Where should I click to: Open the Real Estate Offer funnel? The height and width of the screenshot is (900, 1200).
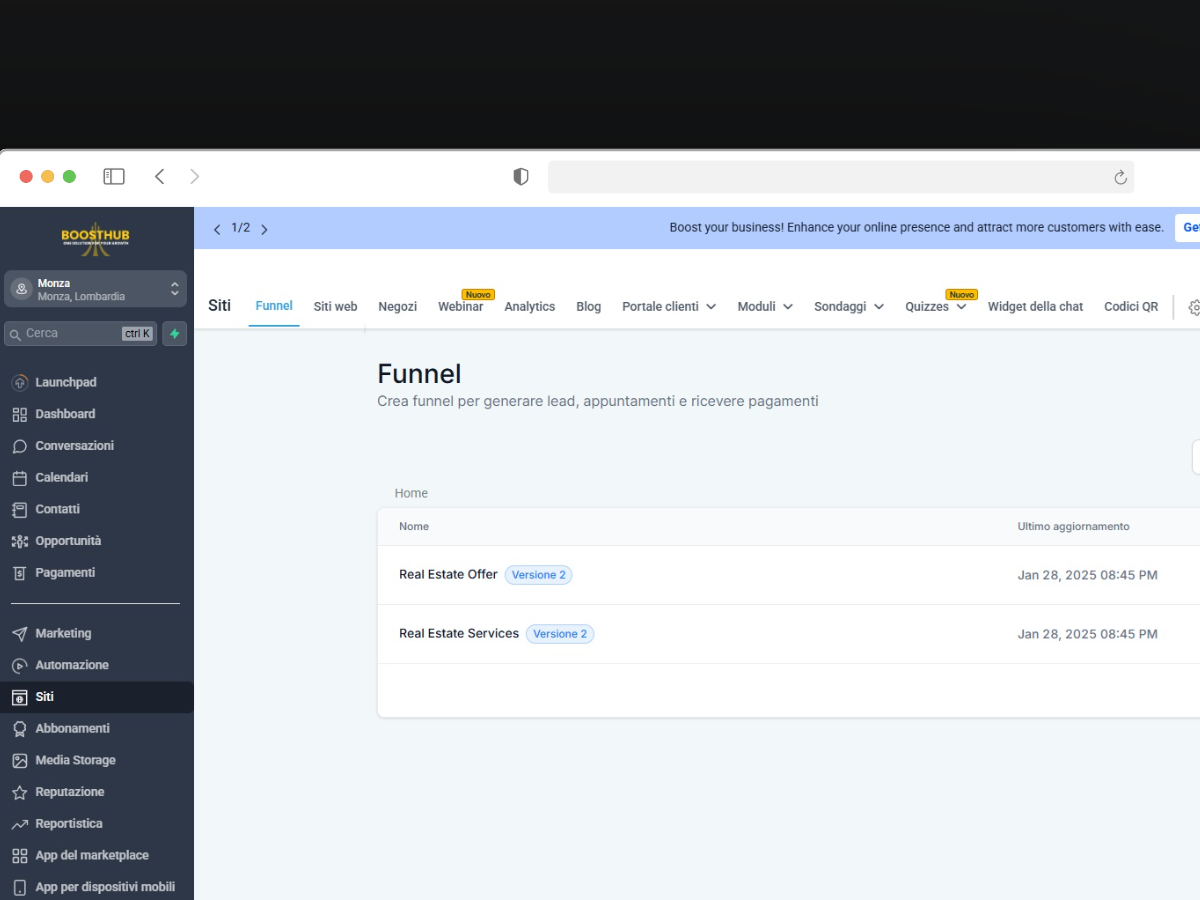click(x=448, y=575)
